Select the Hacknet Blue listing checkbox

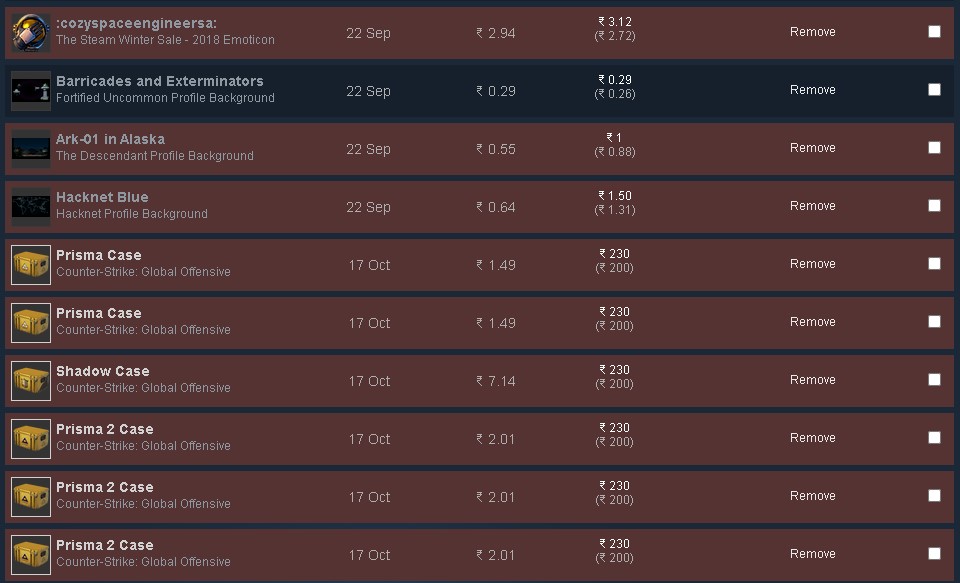coord(934,206)
